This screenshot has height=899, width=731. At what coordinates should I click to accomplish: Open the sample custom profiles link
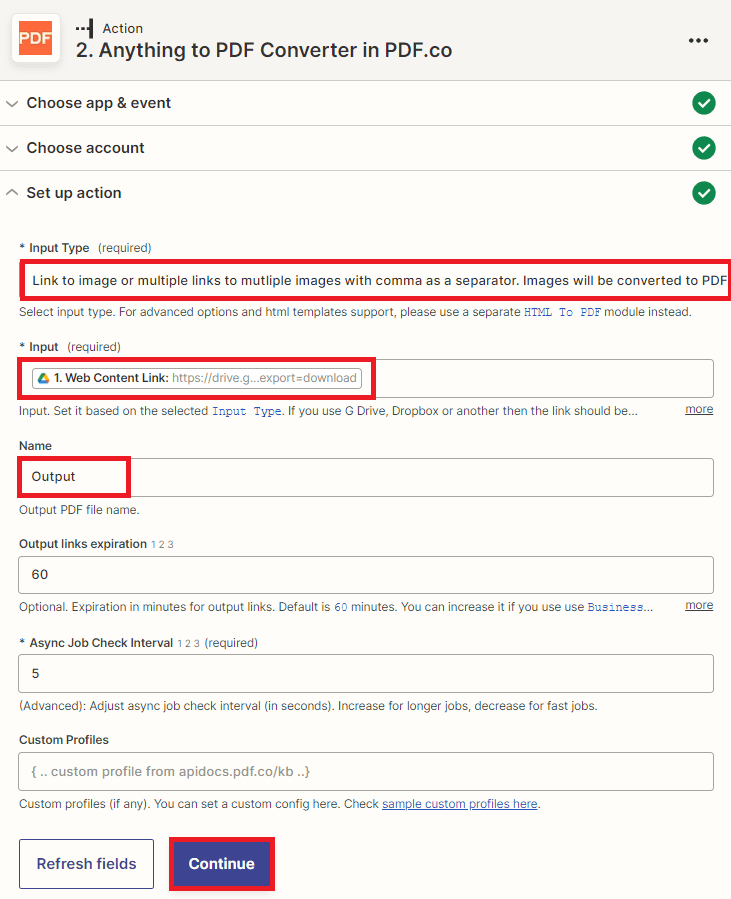[x=459, y=803]
